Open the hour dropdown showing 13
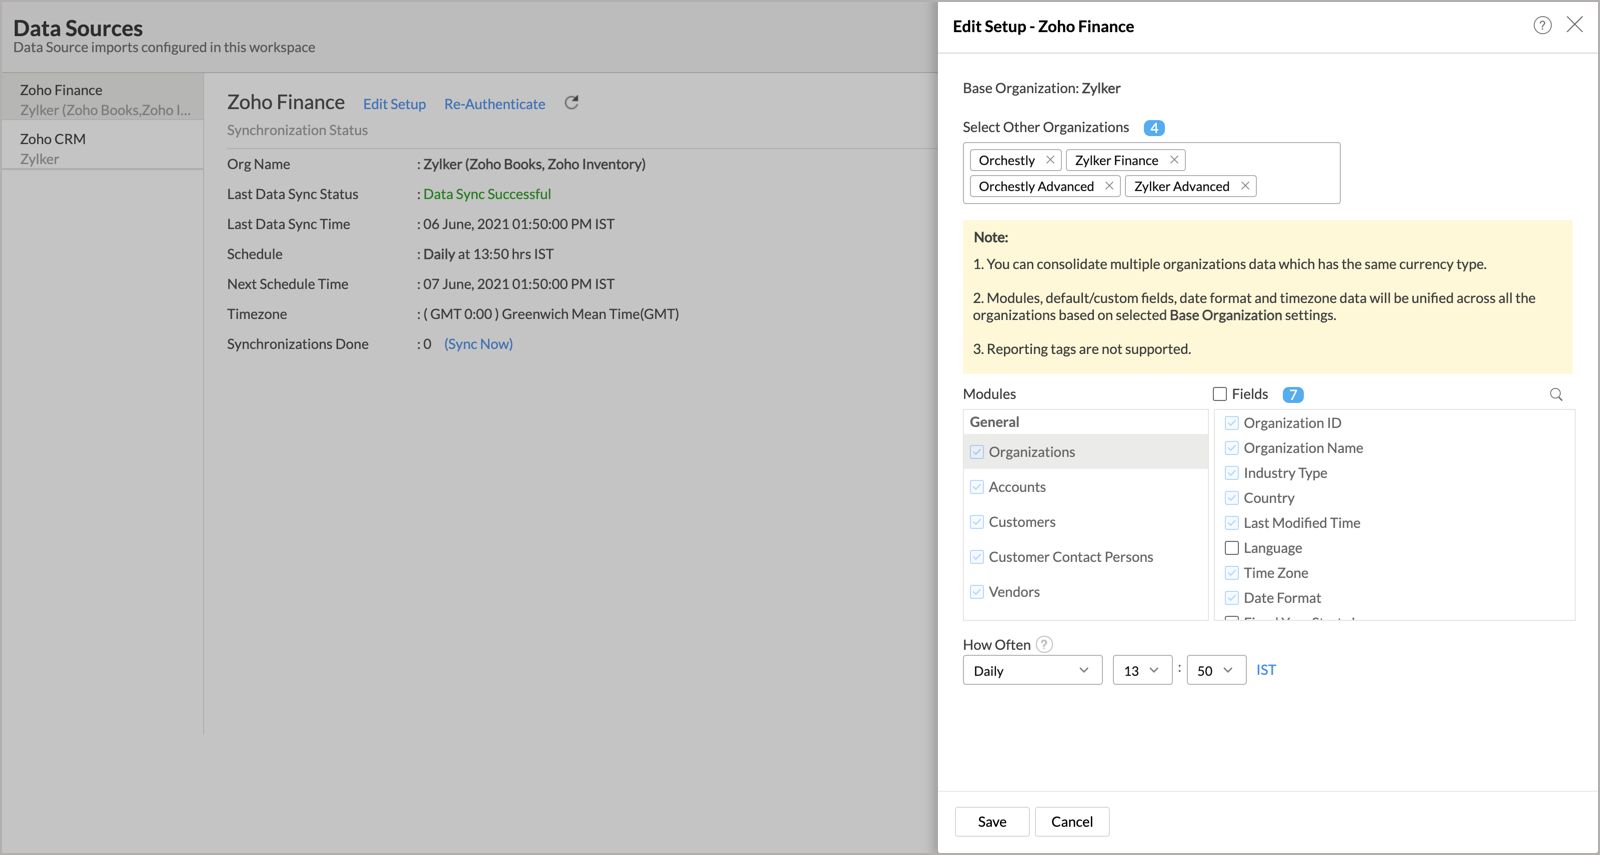This screenshot has width=1600, height=855. click(1142, 670)
